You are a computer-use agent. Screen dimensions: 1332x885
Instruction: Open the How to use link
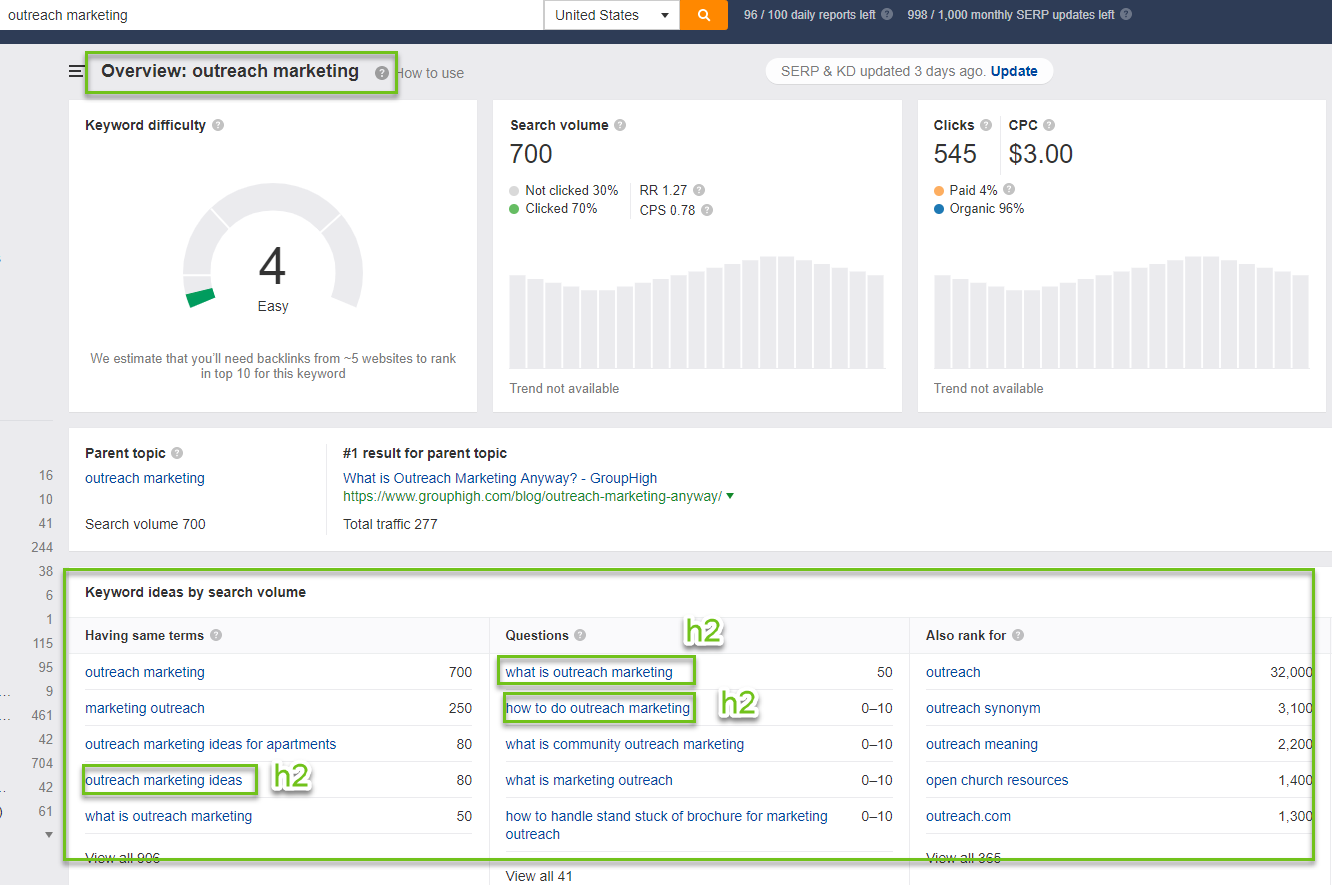(x=431, y=73)
